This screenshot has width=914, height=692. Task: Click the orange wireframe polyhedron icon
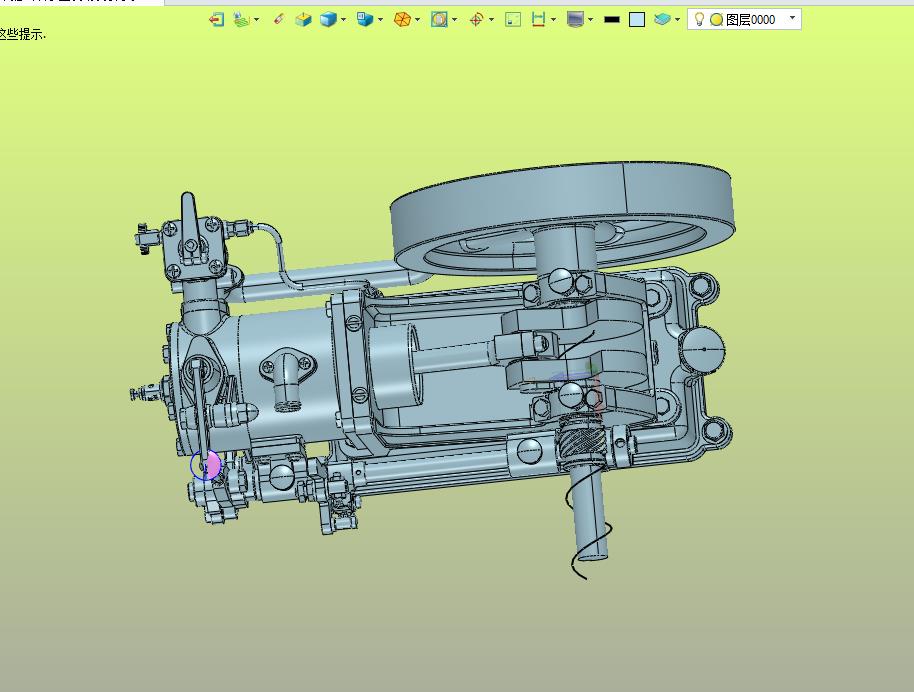[402, 20]
